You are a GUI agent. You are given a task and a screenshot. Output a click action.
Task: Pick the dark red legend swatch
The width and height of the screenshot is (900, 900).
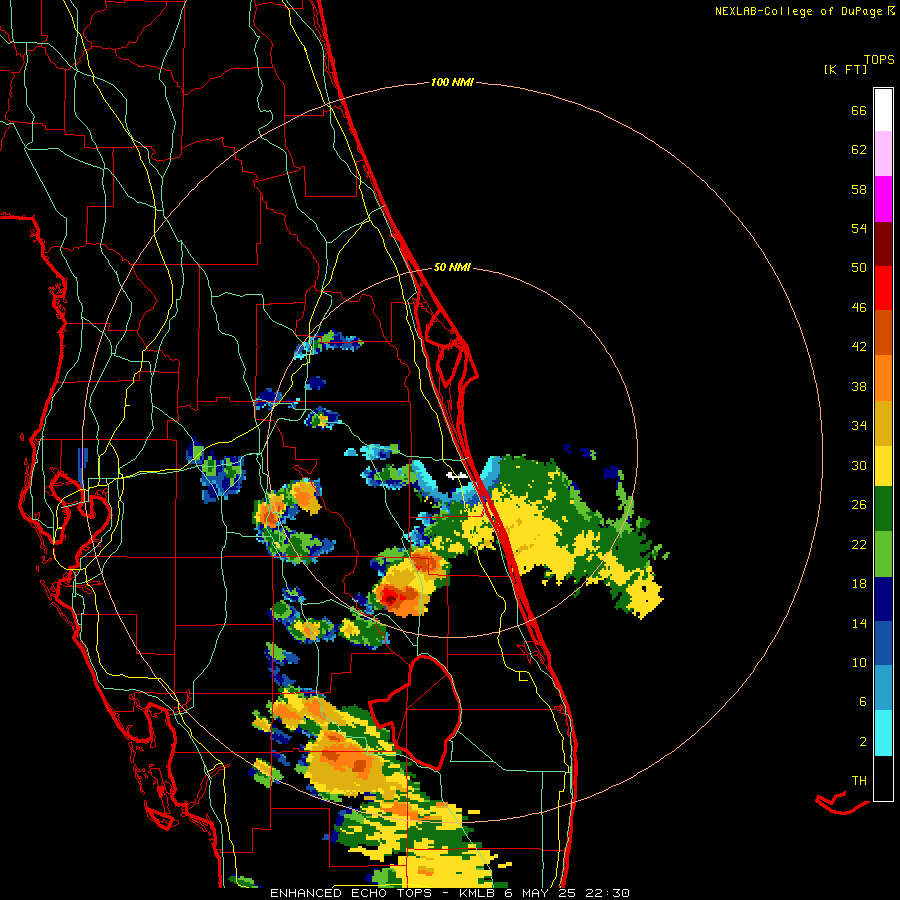pos(883,244)
